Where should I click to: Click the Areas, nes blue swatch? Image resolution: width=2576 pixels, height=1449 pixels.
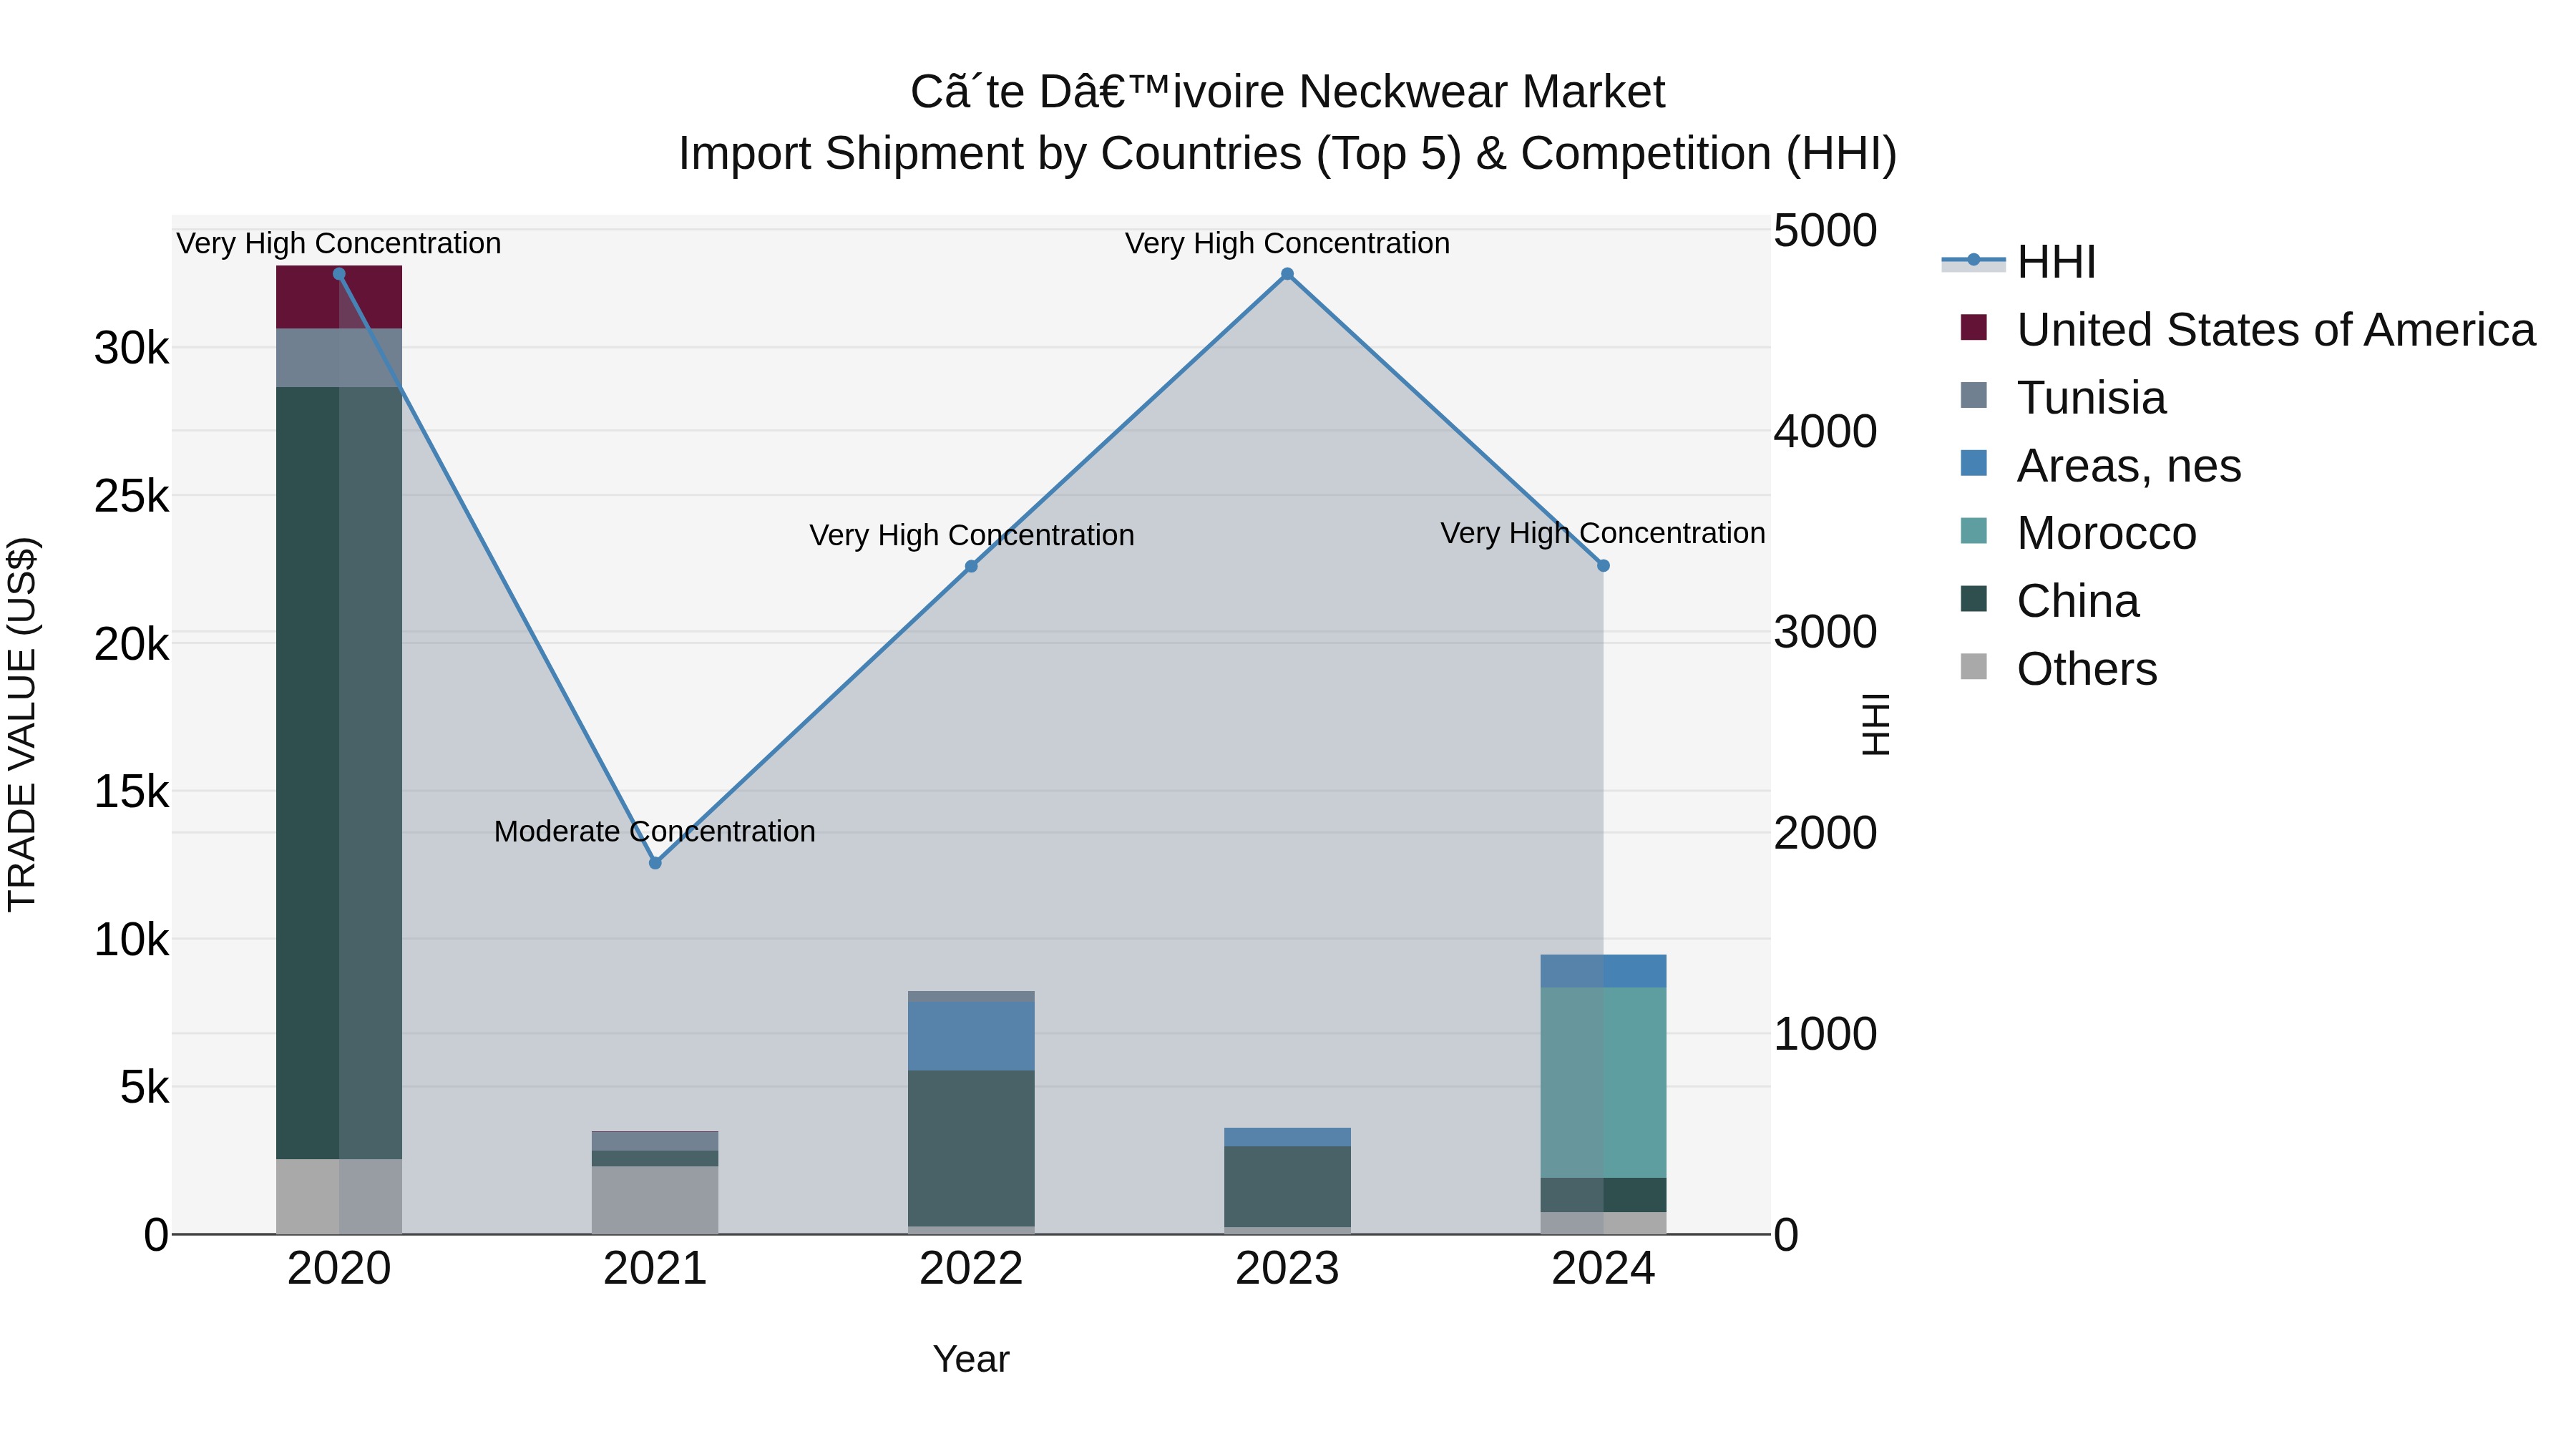click(x=1974, y=464)
